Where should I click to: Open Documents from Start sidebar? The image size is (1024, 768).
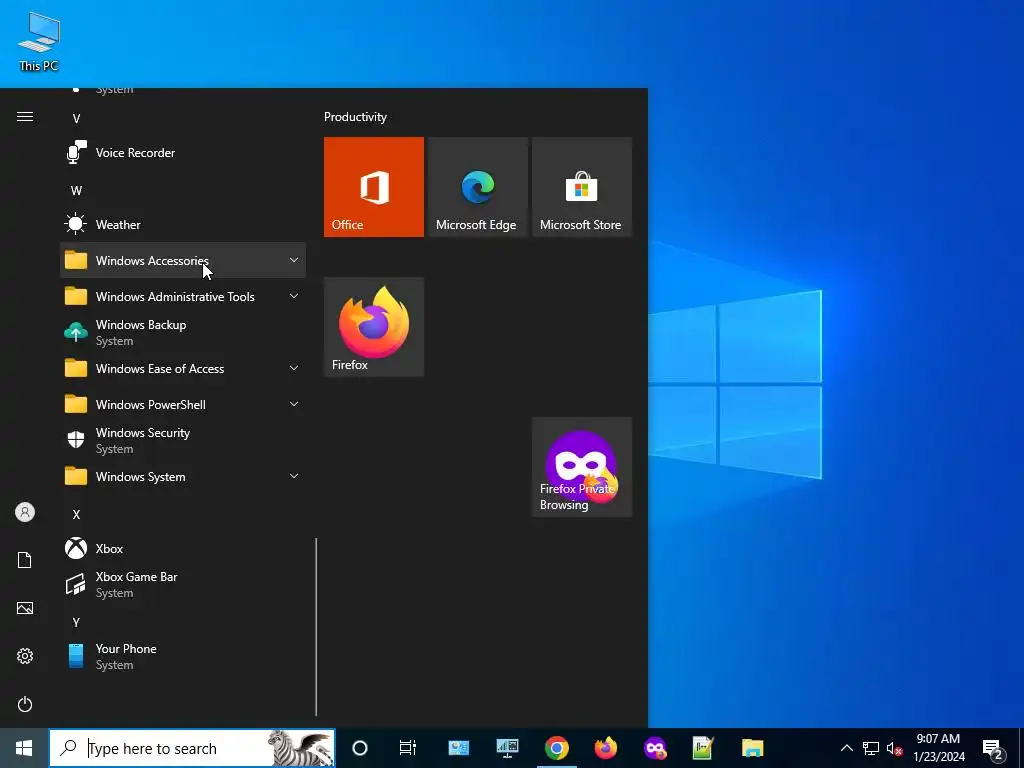[25, 560]
